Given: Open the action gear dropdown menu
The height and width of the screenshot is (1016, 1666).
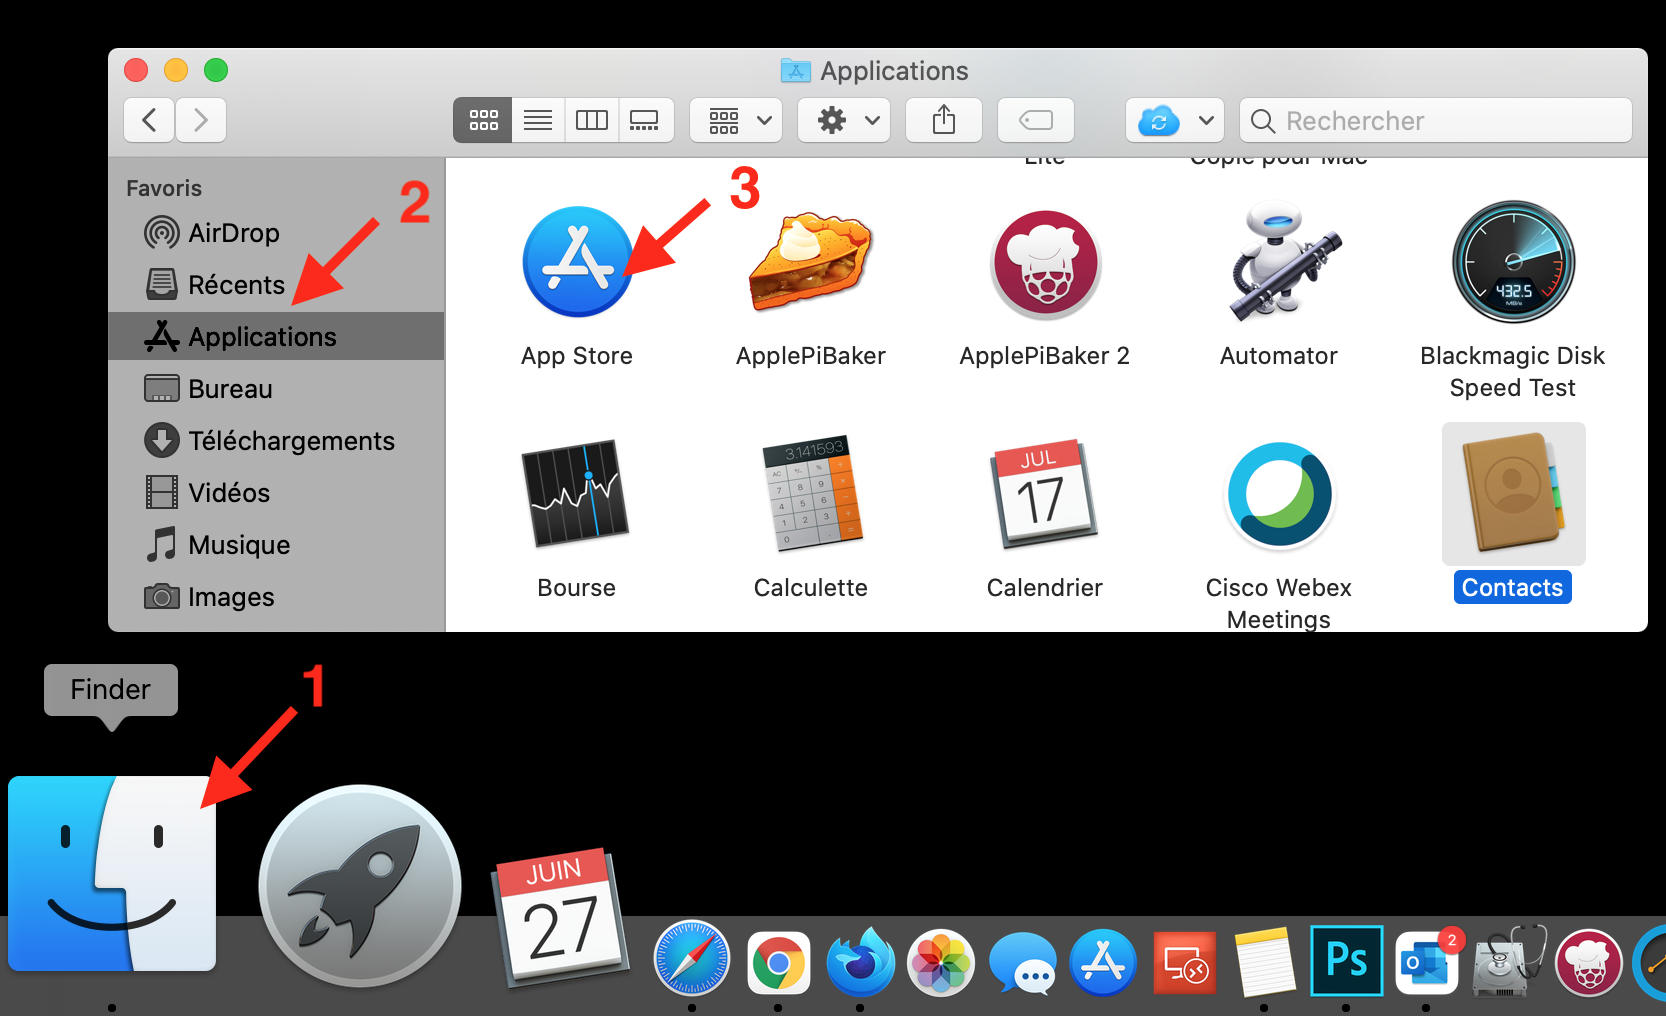Looking at the screenshot, I should 843,120.
